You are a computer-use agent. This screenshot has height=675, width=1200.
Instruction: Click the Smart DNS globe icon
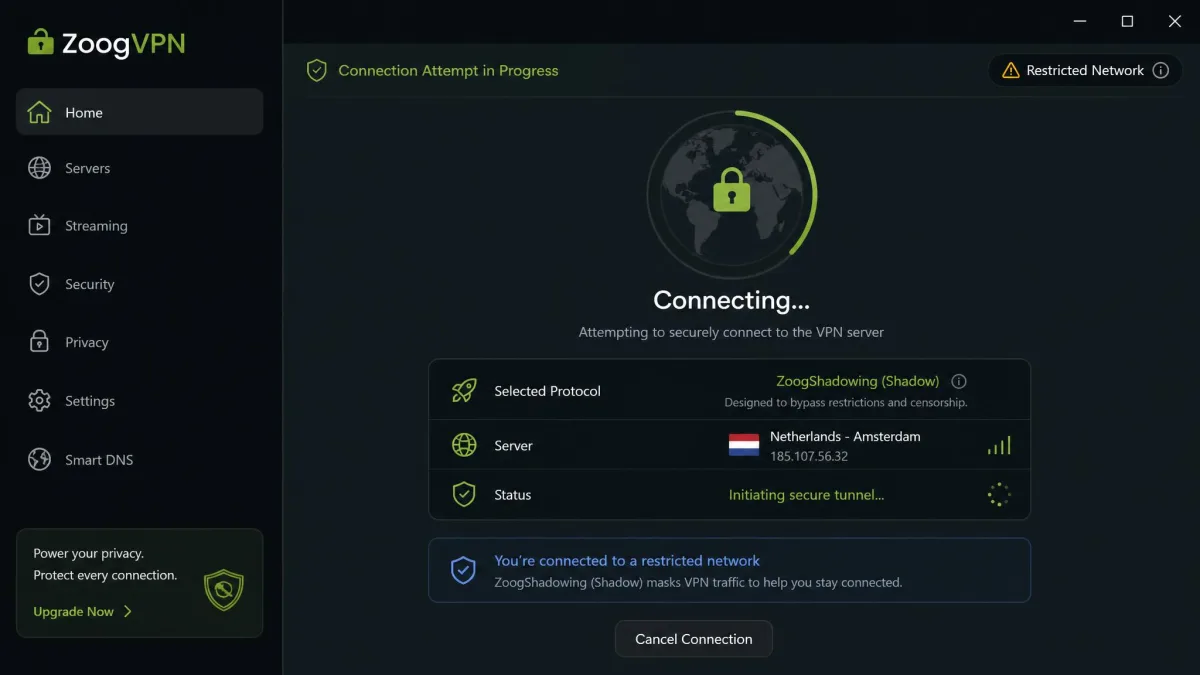tap(39, 460)
